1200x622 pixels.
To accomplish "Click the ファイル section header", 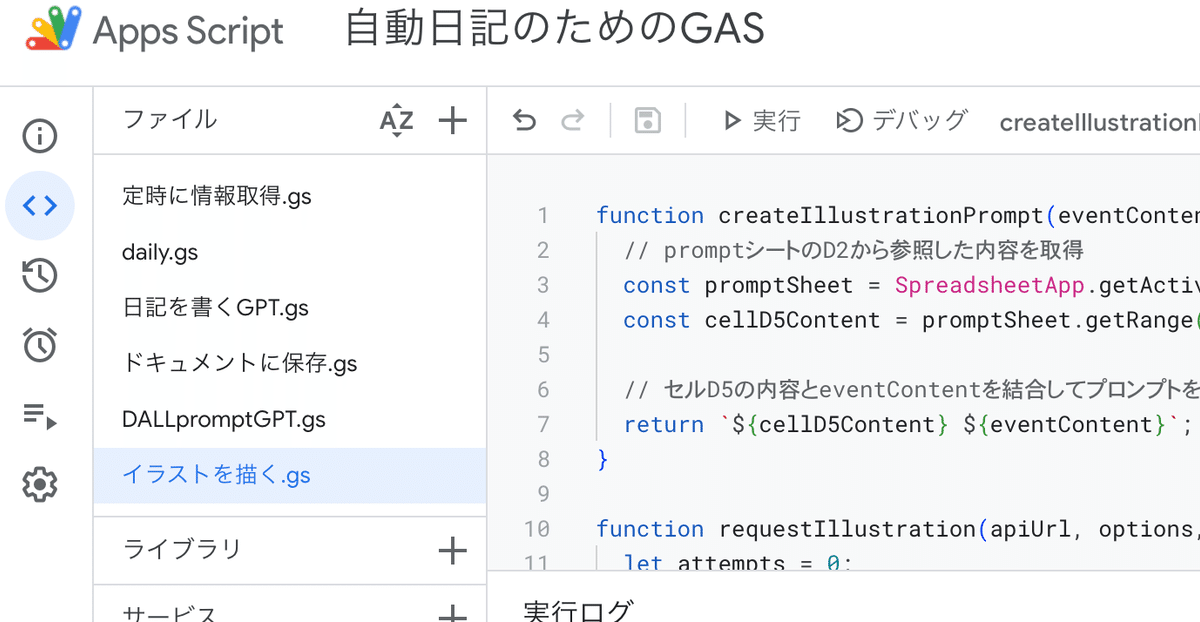I will [170, 120].
